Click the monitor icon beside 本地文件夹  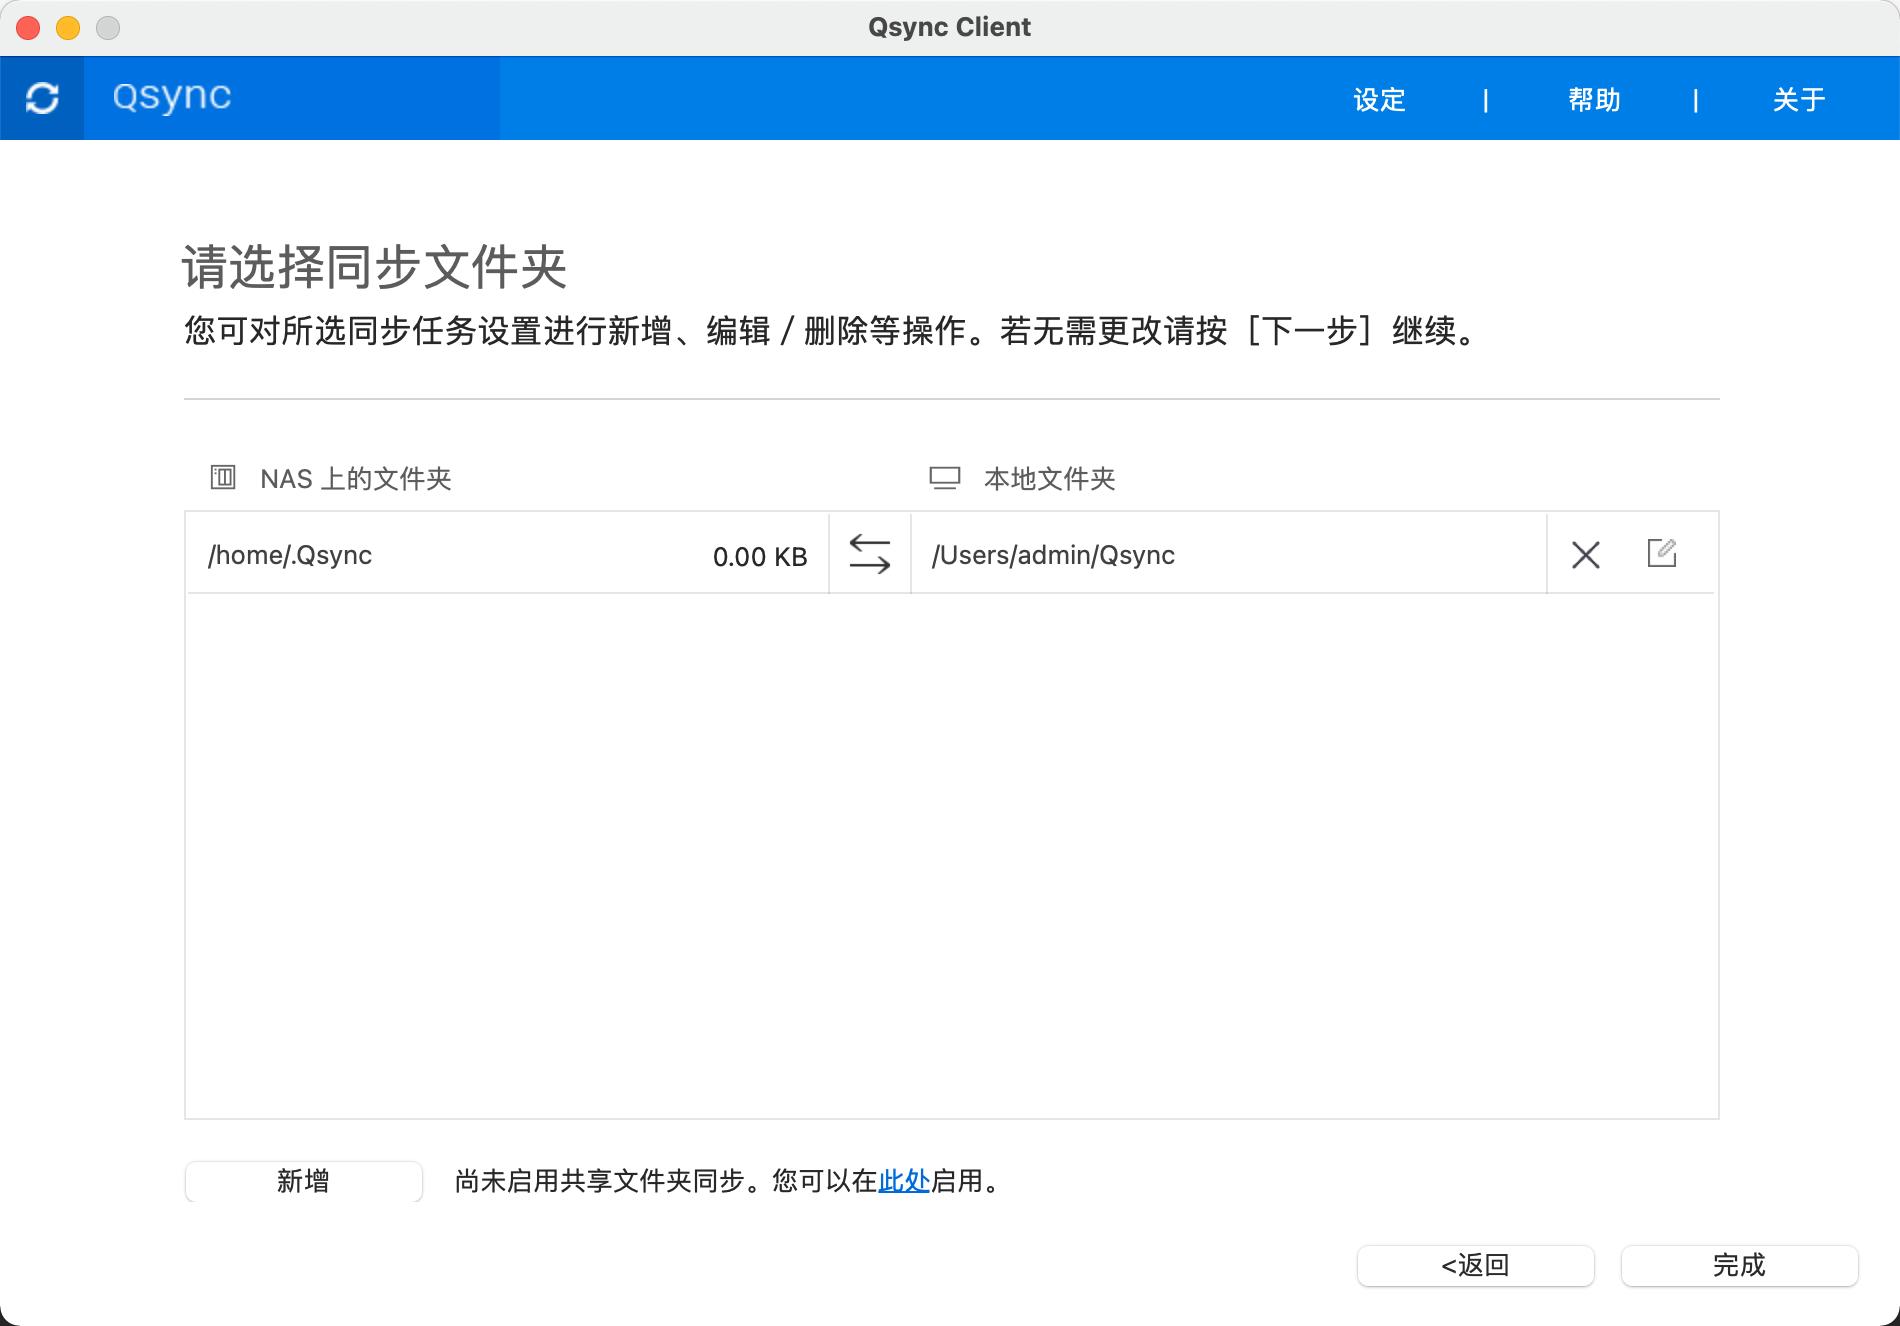pyautogui.click(x=944, y=477)
